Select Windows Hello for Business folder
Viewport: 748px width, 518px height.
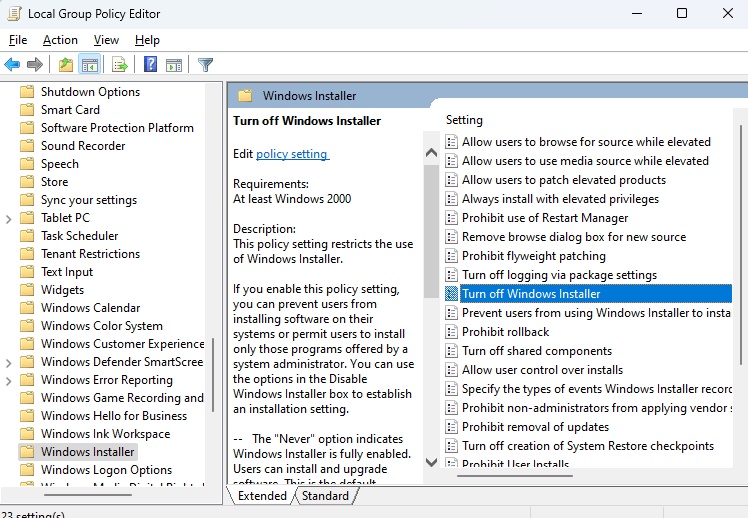[x=114, y=415]
